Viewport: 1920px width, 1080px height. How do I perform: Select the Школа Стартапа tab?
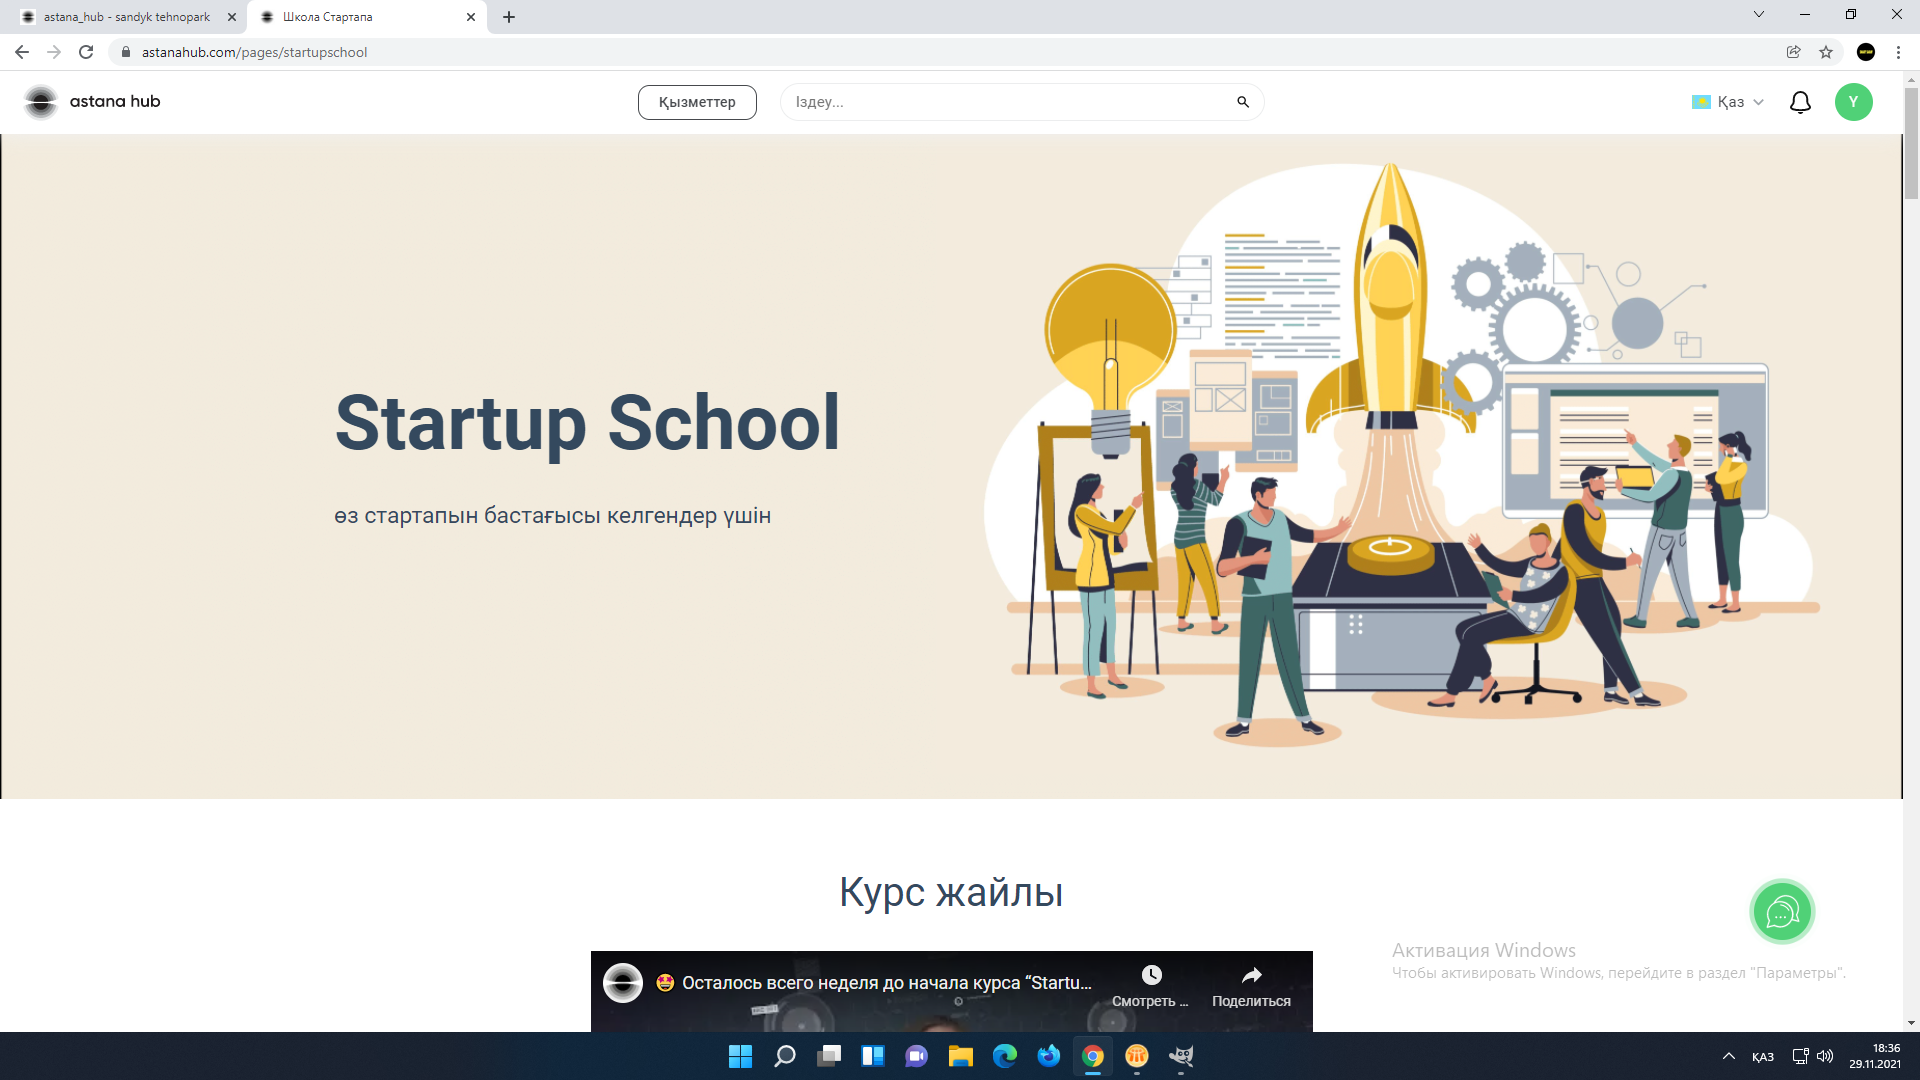pos(366,17)
